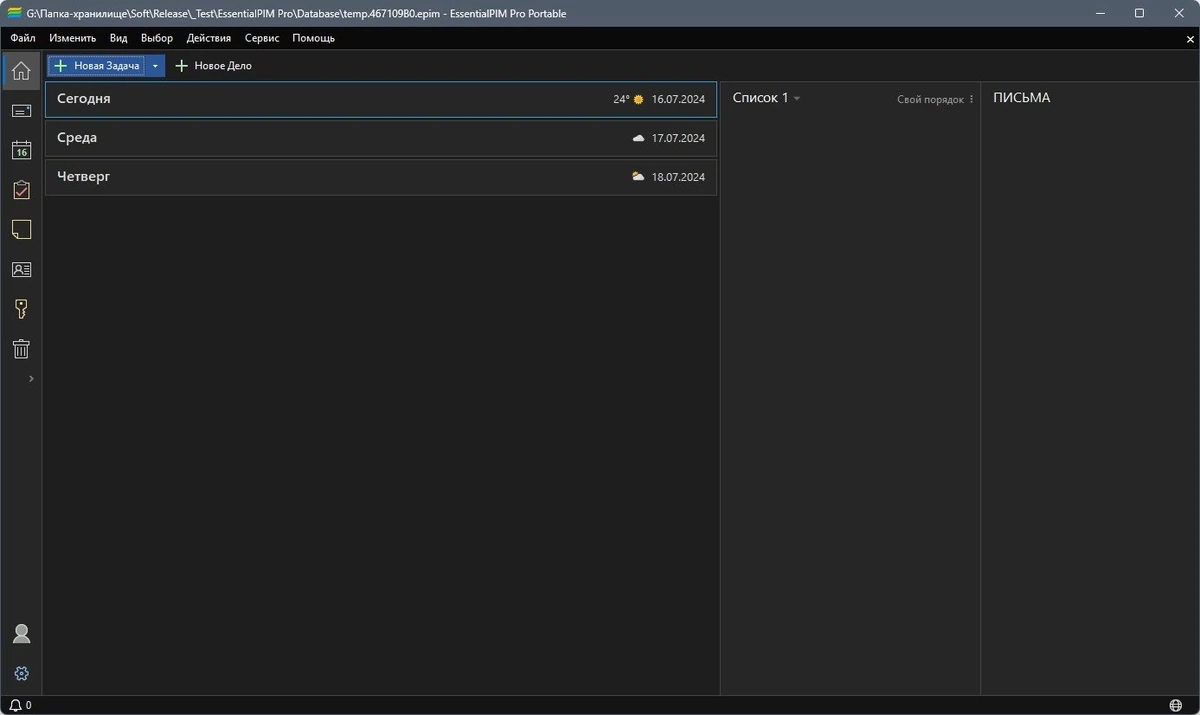This screenshot has width=1200, height=715.
Task: Open the Tasks clipboard icon in sidebar
Action: pyautogui.click(x=21, y=190)
